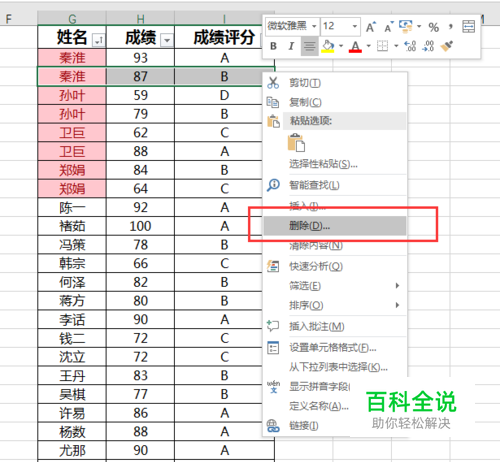Click the 成绩 header cell text

140,37
